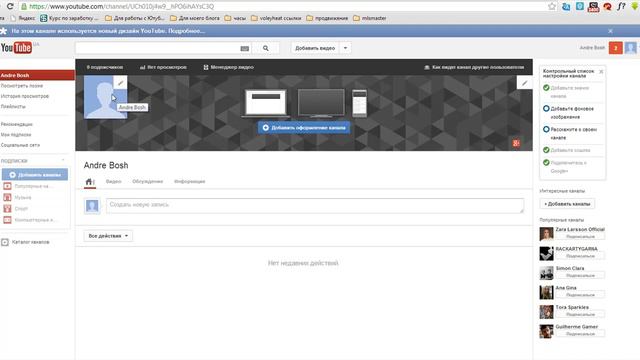Switch to the Видео tab
Screen dimensions: 640x360
point(113,182)
